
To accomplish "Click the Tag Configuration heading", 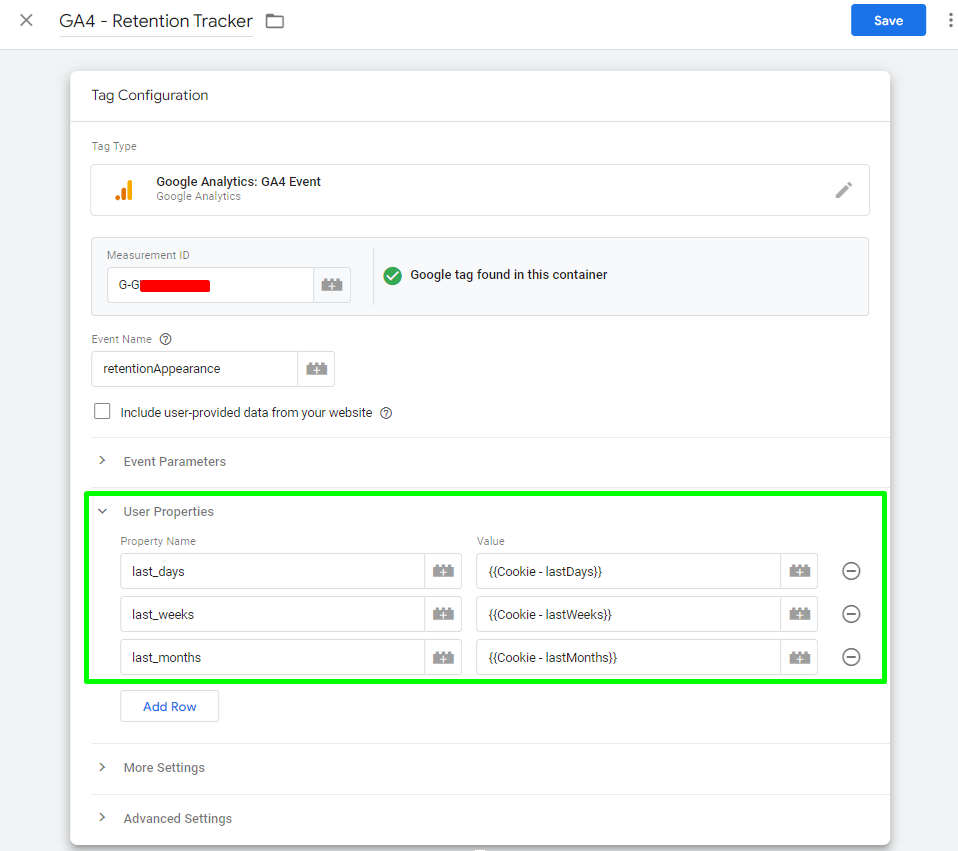I will click(x=150, y=95).
